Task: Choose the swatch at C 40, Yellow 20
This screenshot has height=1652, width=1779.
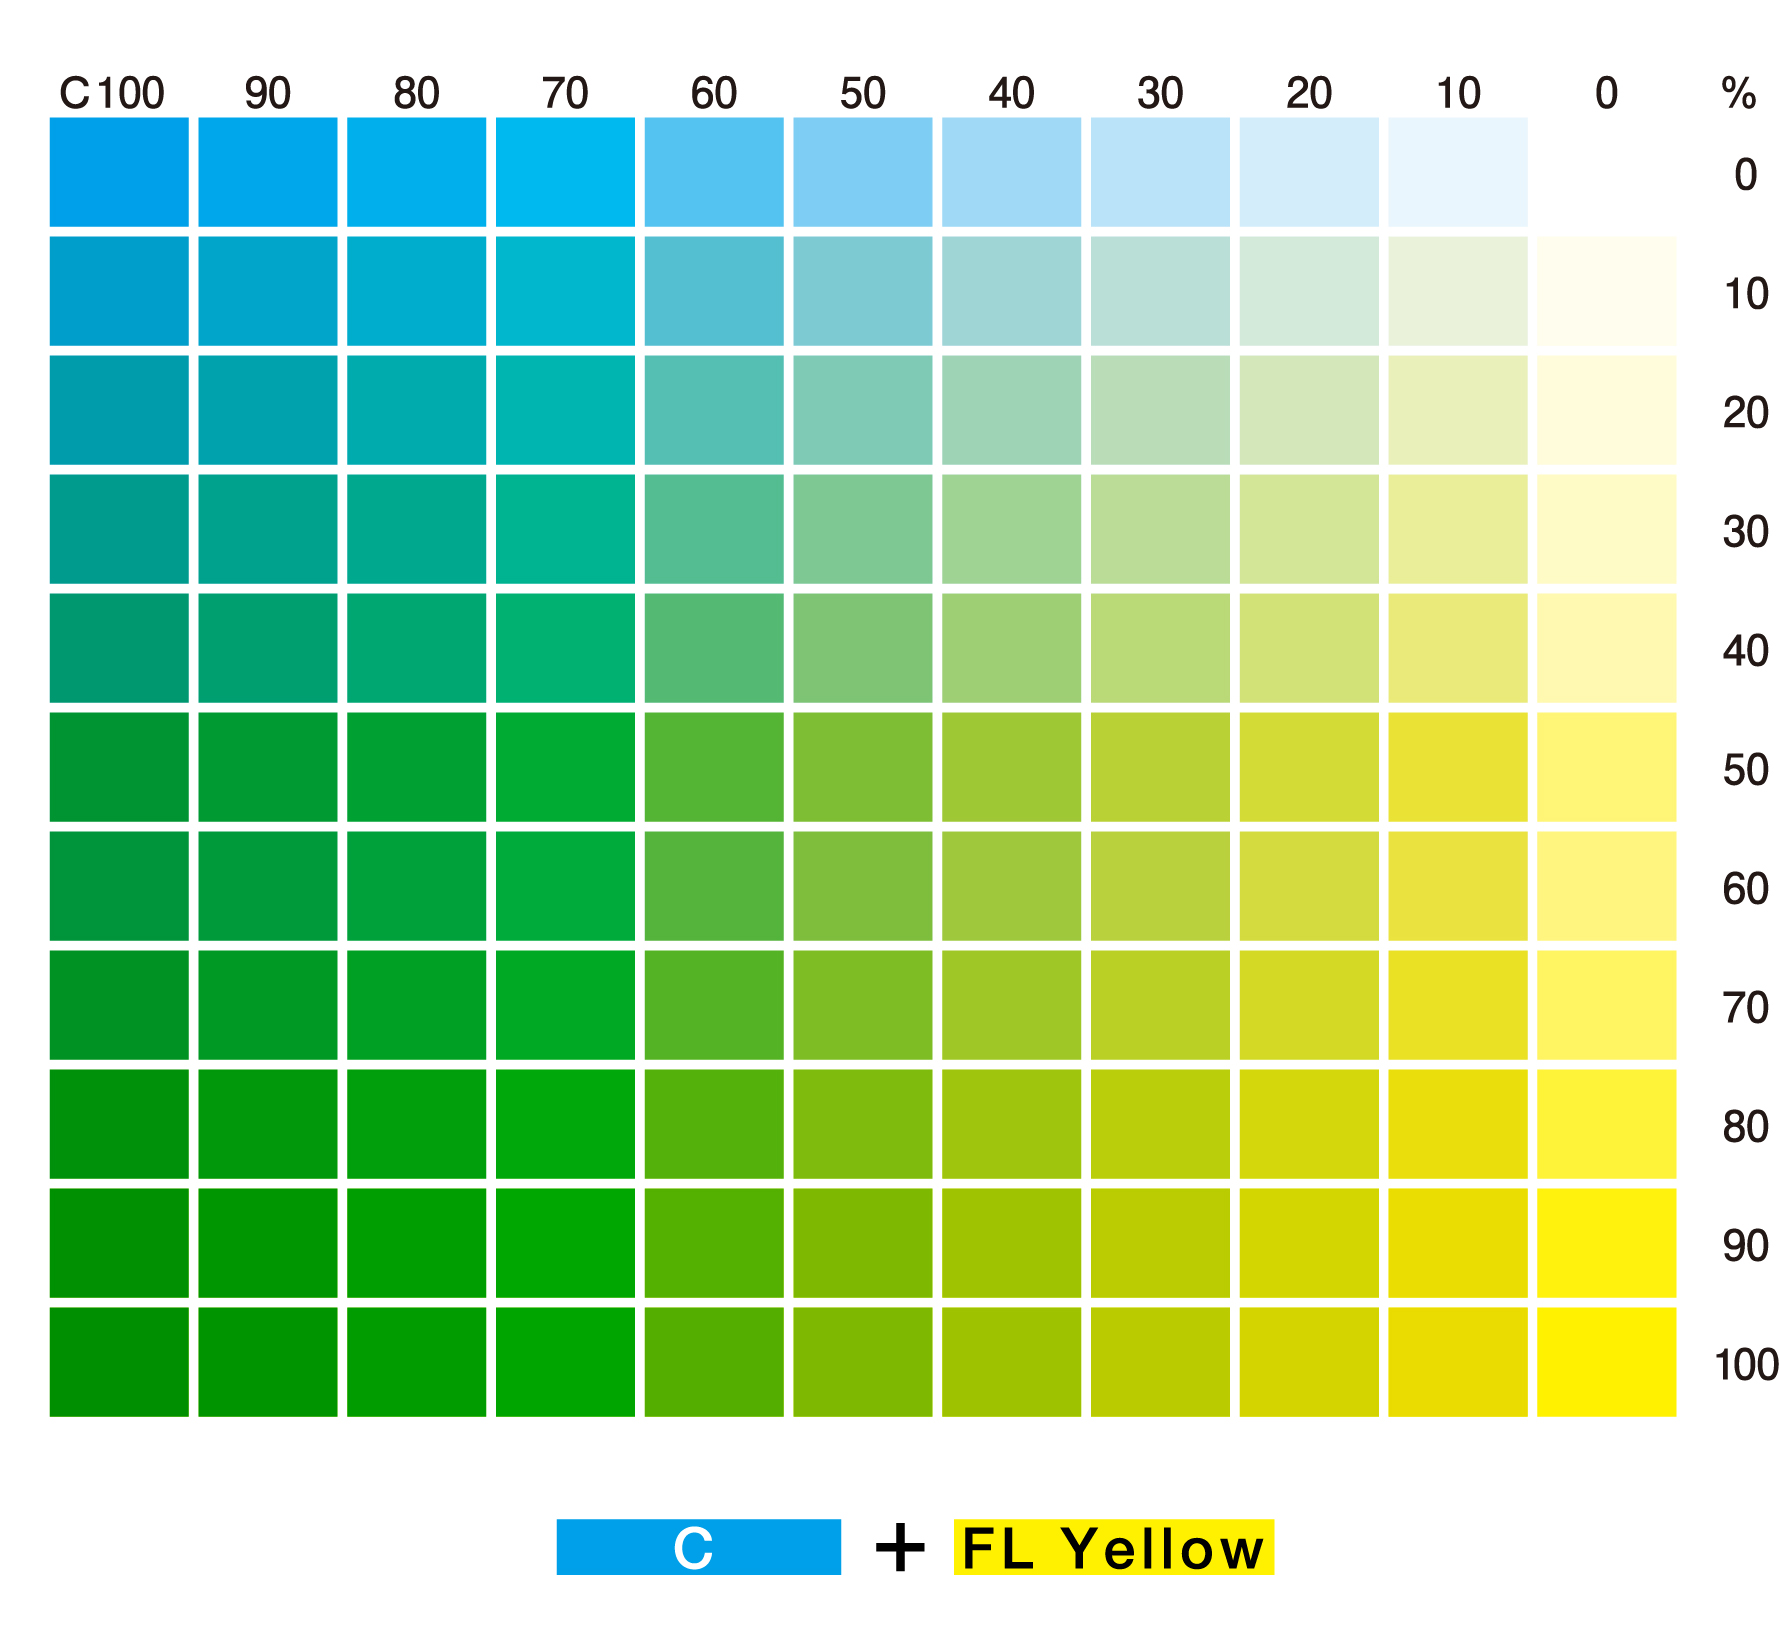Action: [x=1011, y=410]
